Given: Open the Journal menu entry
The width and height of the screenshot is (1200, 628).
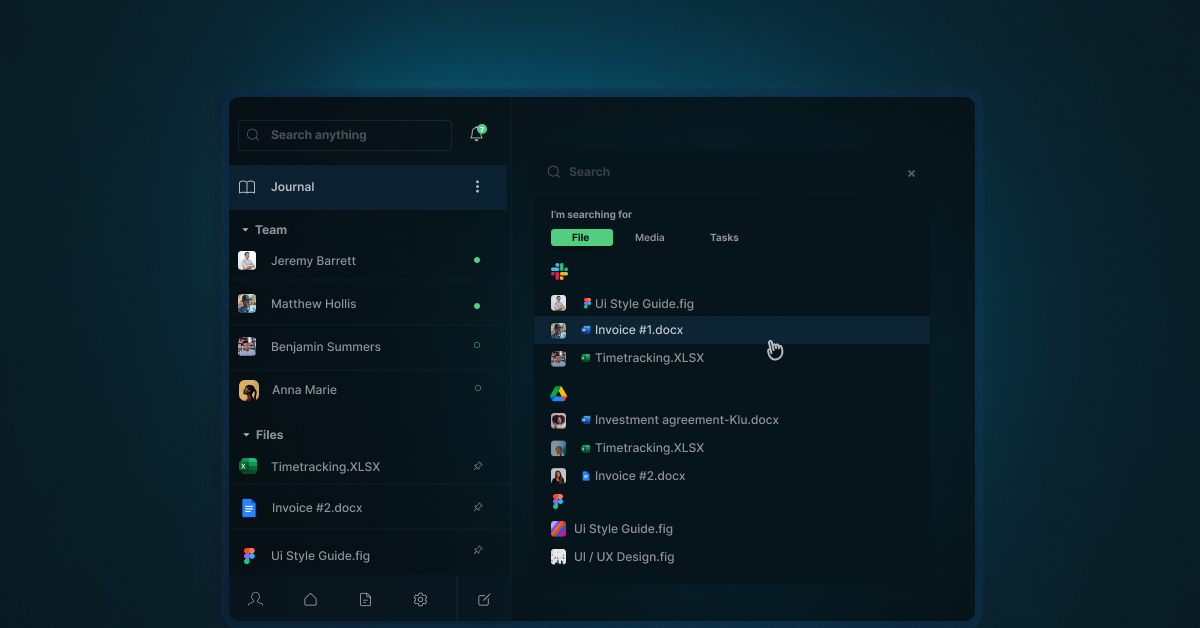Looking at the screenshot, I should coord(292,187).
